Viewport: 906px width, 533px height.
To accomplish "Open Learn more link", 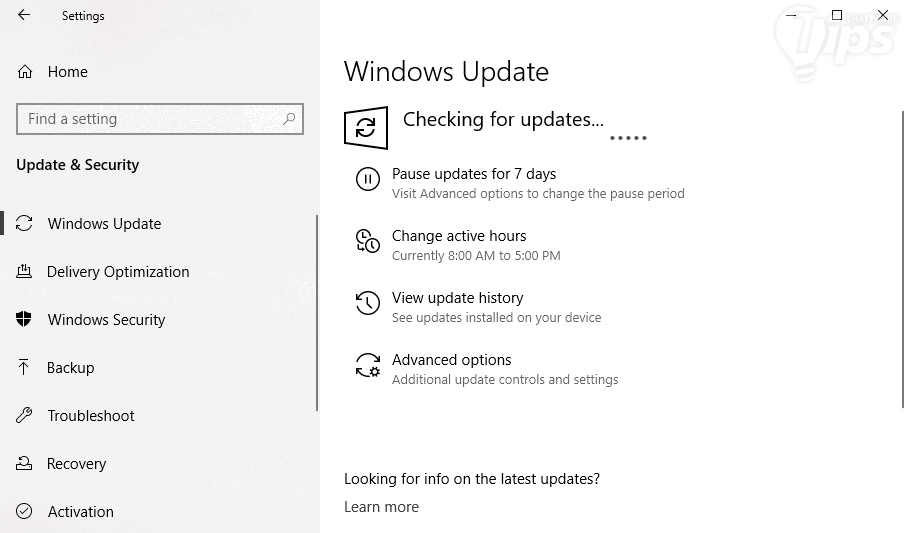I will point(381,507).
